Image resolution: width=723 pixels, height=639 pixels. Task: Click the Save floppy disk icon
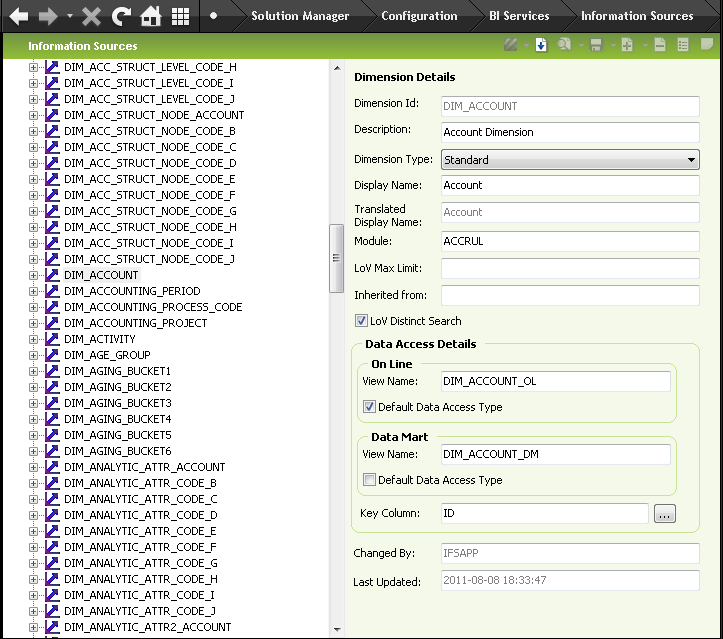tap(595, 45)
